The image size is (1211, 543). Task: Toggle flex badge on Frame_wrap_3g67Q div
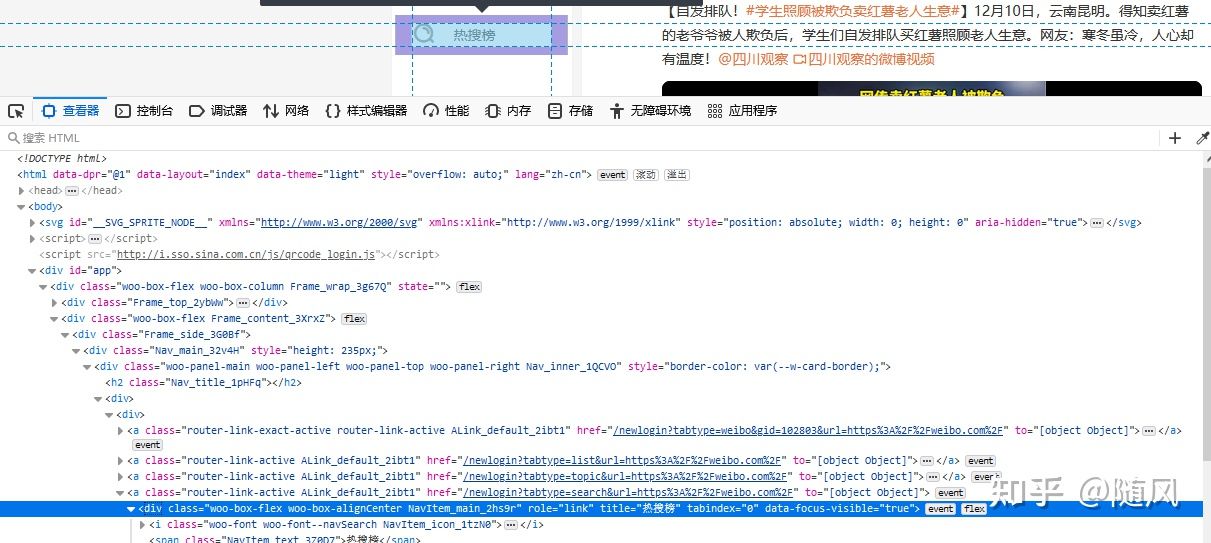(469, 287)
